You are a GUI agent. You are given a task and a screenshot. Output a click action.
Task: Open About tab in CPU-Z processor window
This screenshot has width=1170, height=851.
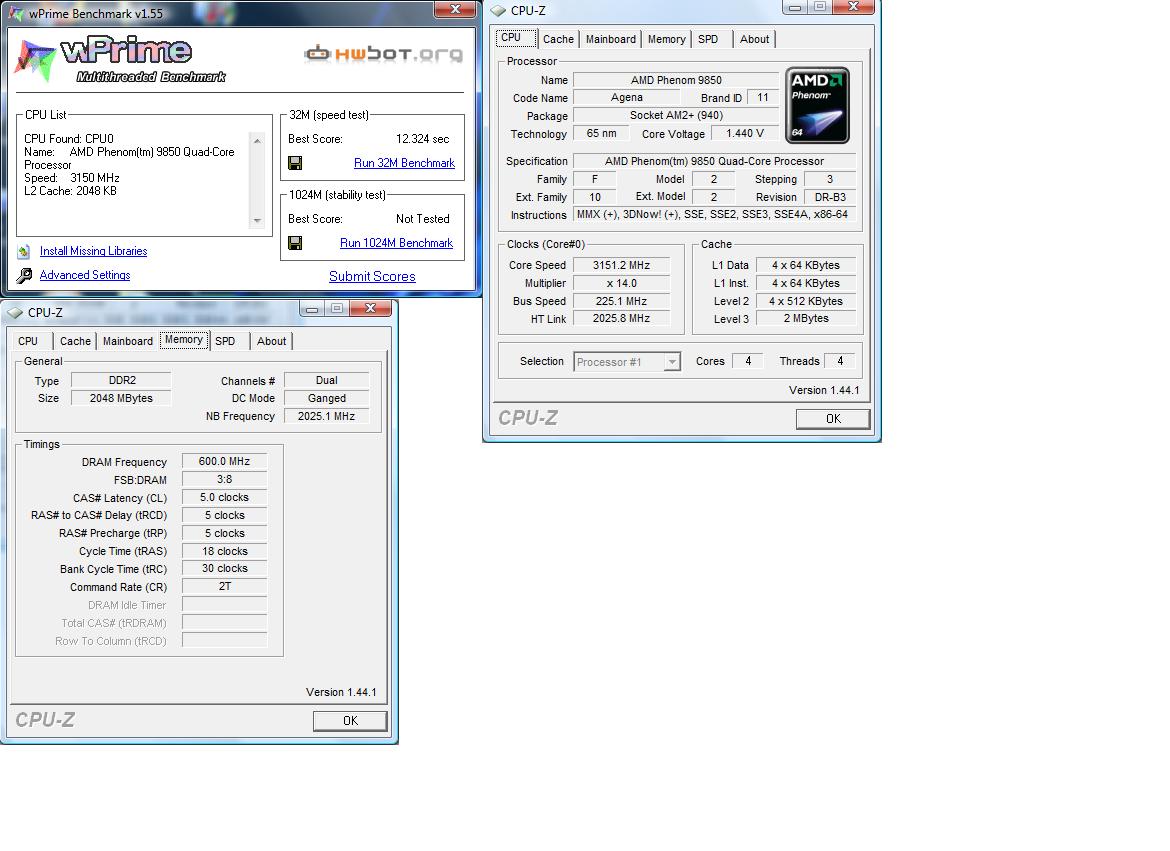(x=754, y=39)
